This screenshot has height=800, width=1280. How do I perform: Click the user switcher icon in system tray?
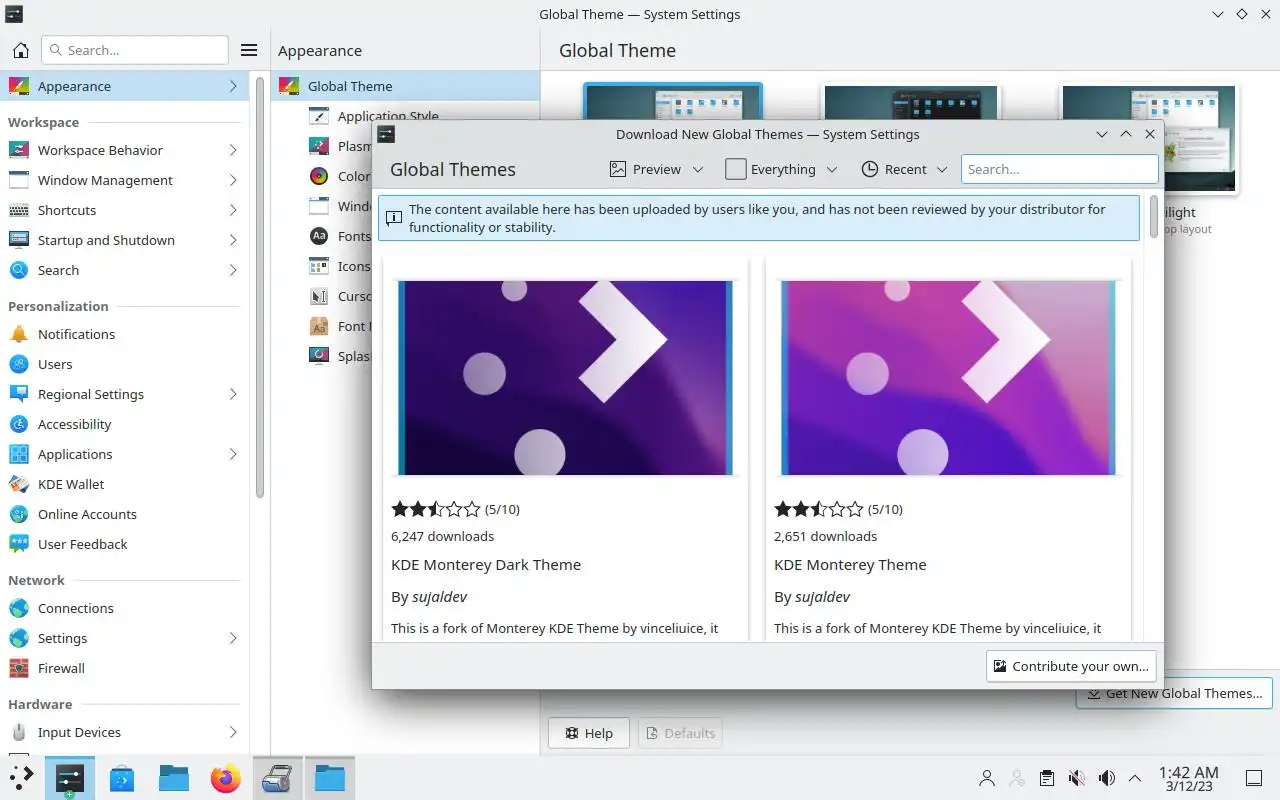pyautogui.click(x=987, y=778)
